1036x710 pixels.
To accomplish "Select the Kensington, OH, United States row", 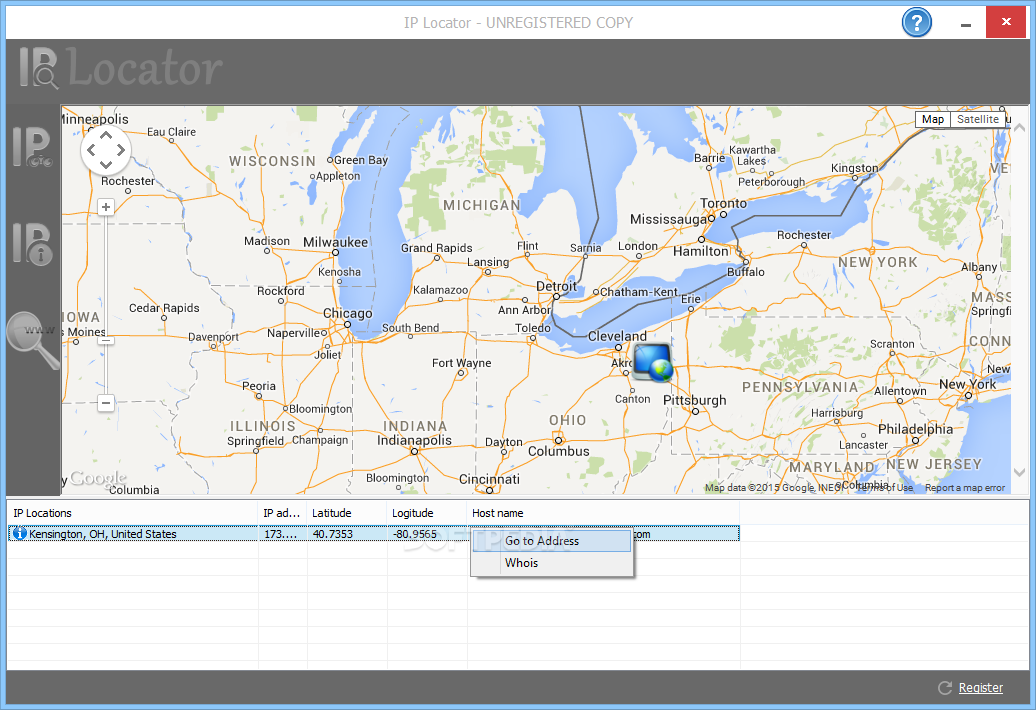I will click(374, 534).
